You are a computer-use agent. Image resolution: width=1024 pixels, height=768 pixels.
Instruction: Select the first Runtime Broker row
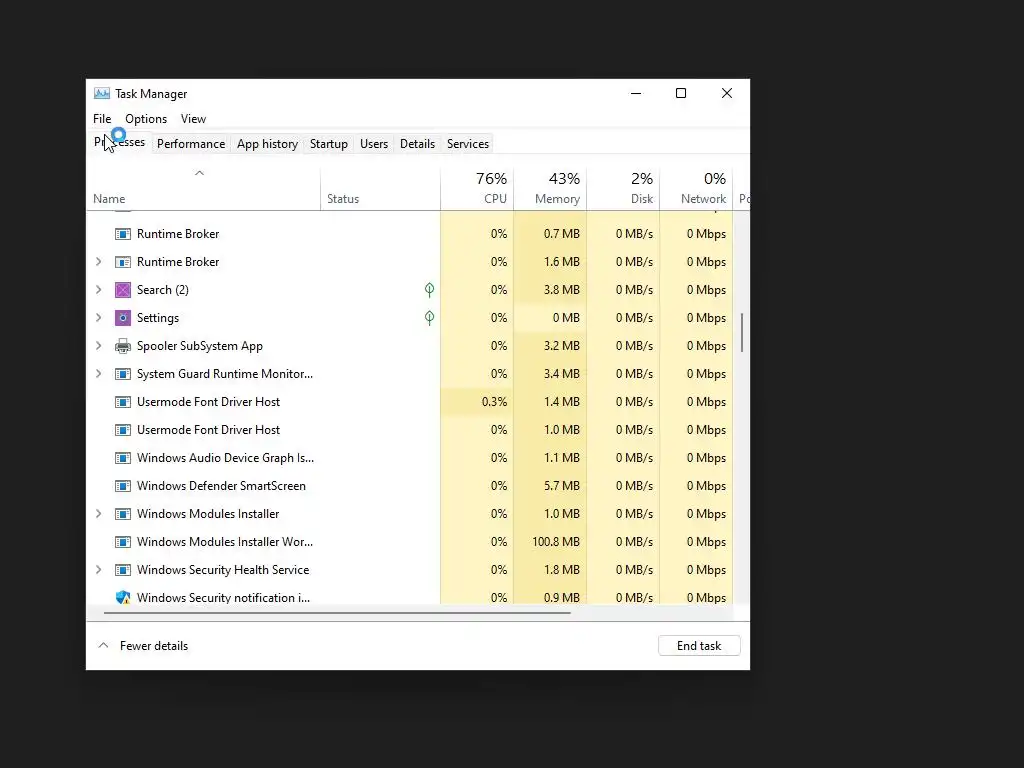click(409, 234)
